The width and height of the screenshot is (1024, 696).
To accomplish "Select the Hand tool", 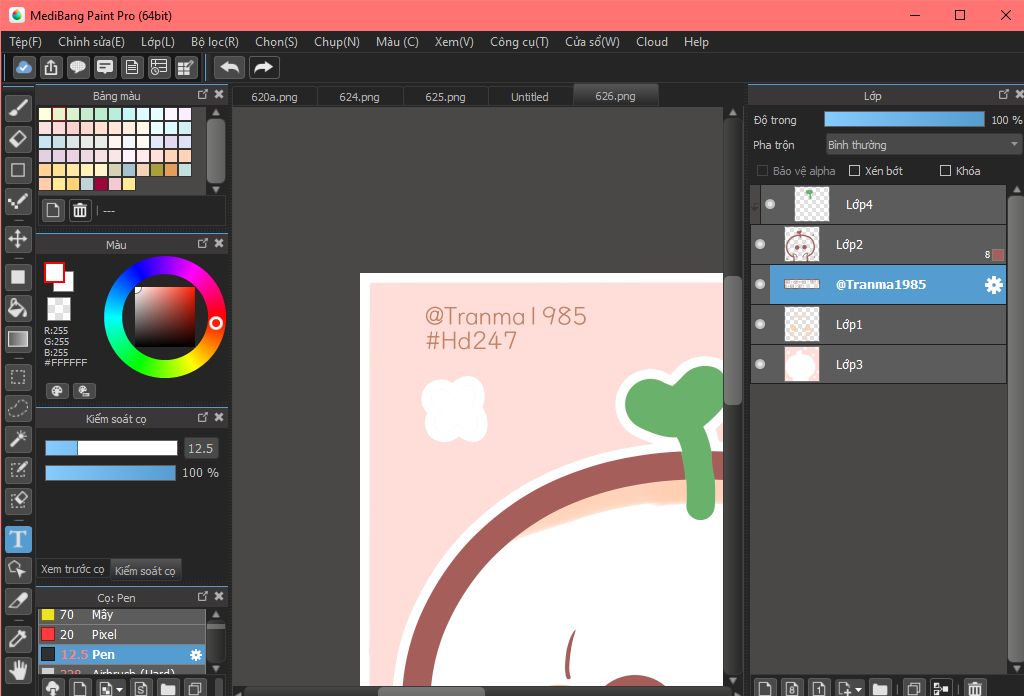I will pyautogui.click(x=18, y=670).
